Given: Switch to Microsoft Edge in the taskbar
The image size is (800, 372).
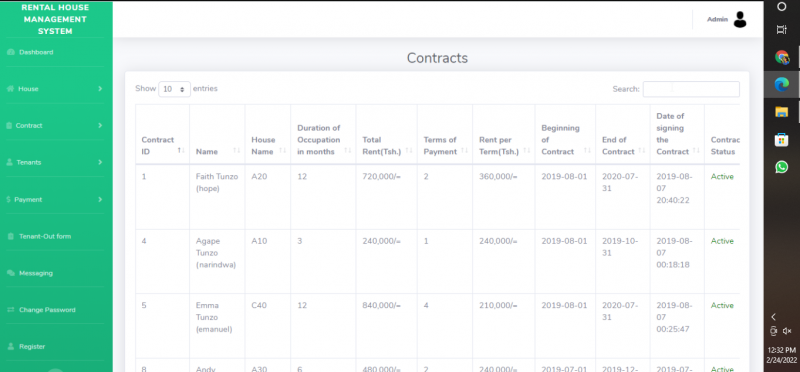Looking at the screenshot, I should [x=781, y=84].
